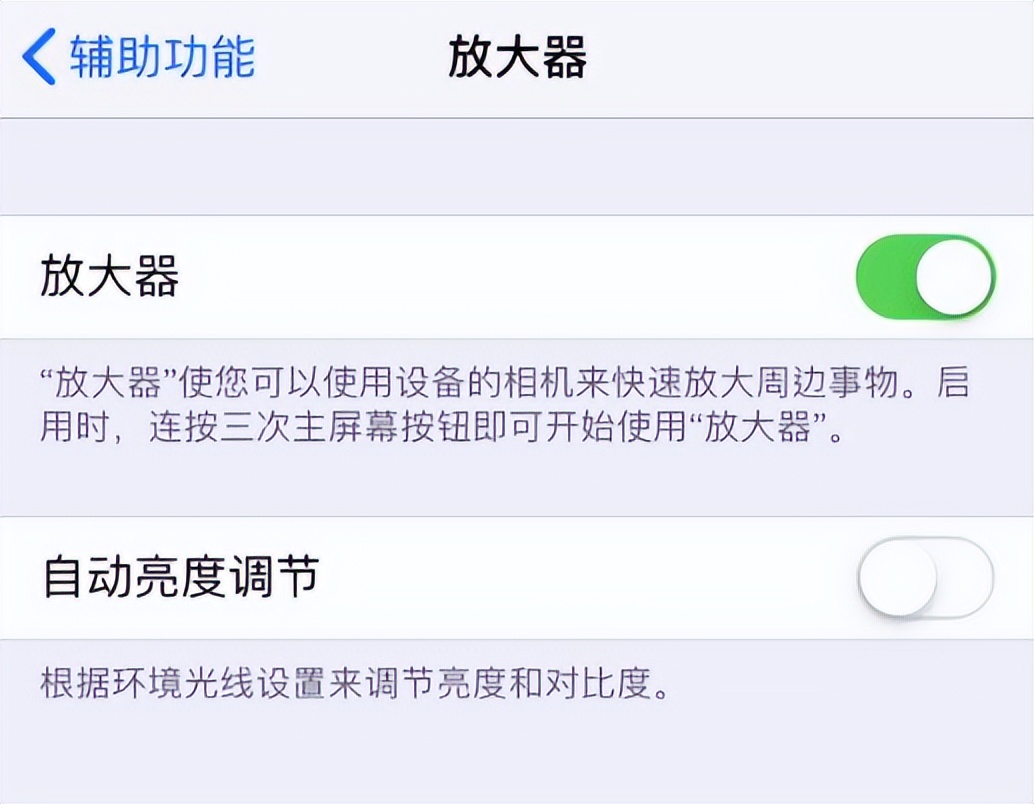
Task: Tap the brightness adjustment description text
Action: (x=360, y=689)
